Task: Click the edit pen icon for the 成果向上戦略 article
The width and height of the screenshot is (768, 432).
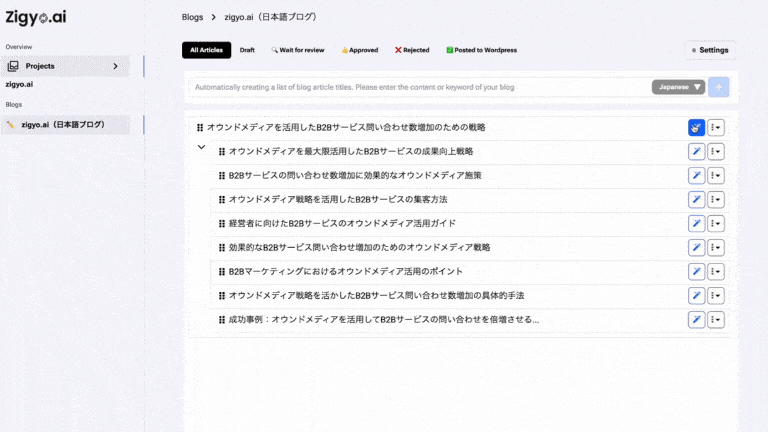Action: tap(696, 151)
